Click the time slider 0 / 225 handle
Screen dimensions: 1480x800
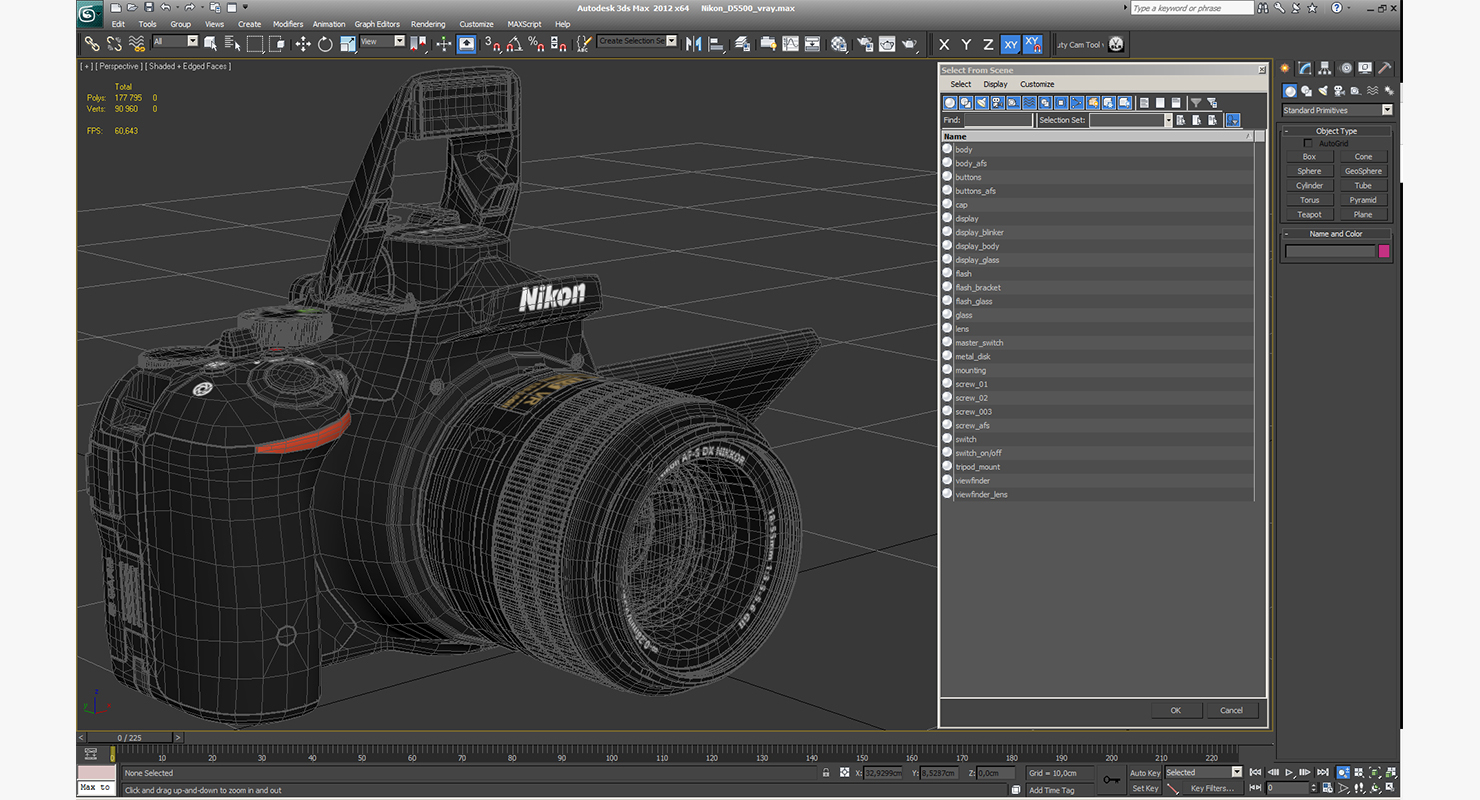[130, 737]
